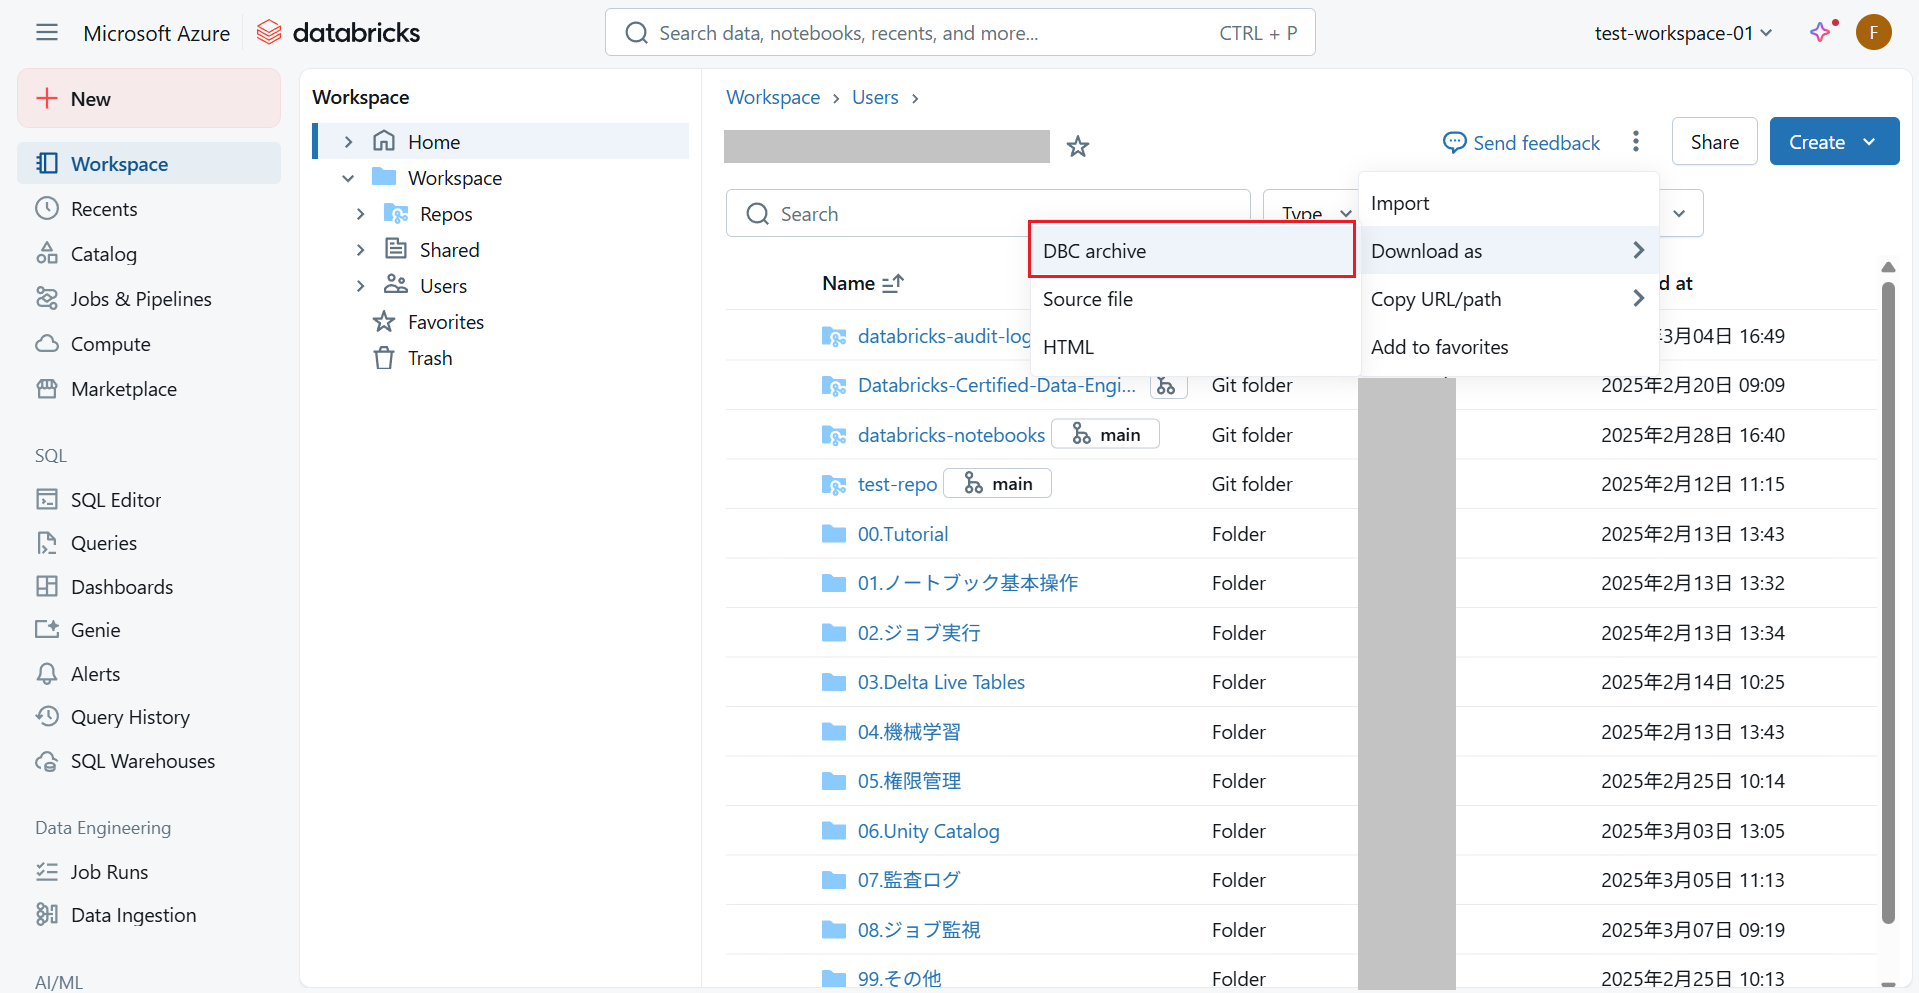Click the Home house icon in tree

pos(384,141)
